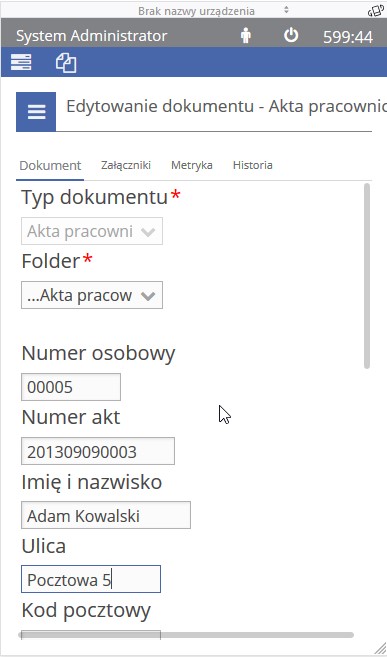
Task: Open the stacked list menu icon
Action: click(x=21, y=62)
